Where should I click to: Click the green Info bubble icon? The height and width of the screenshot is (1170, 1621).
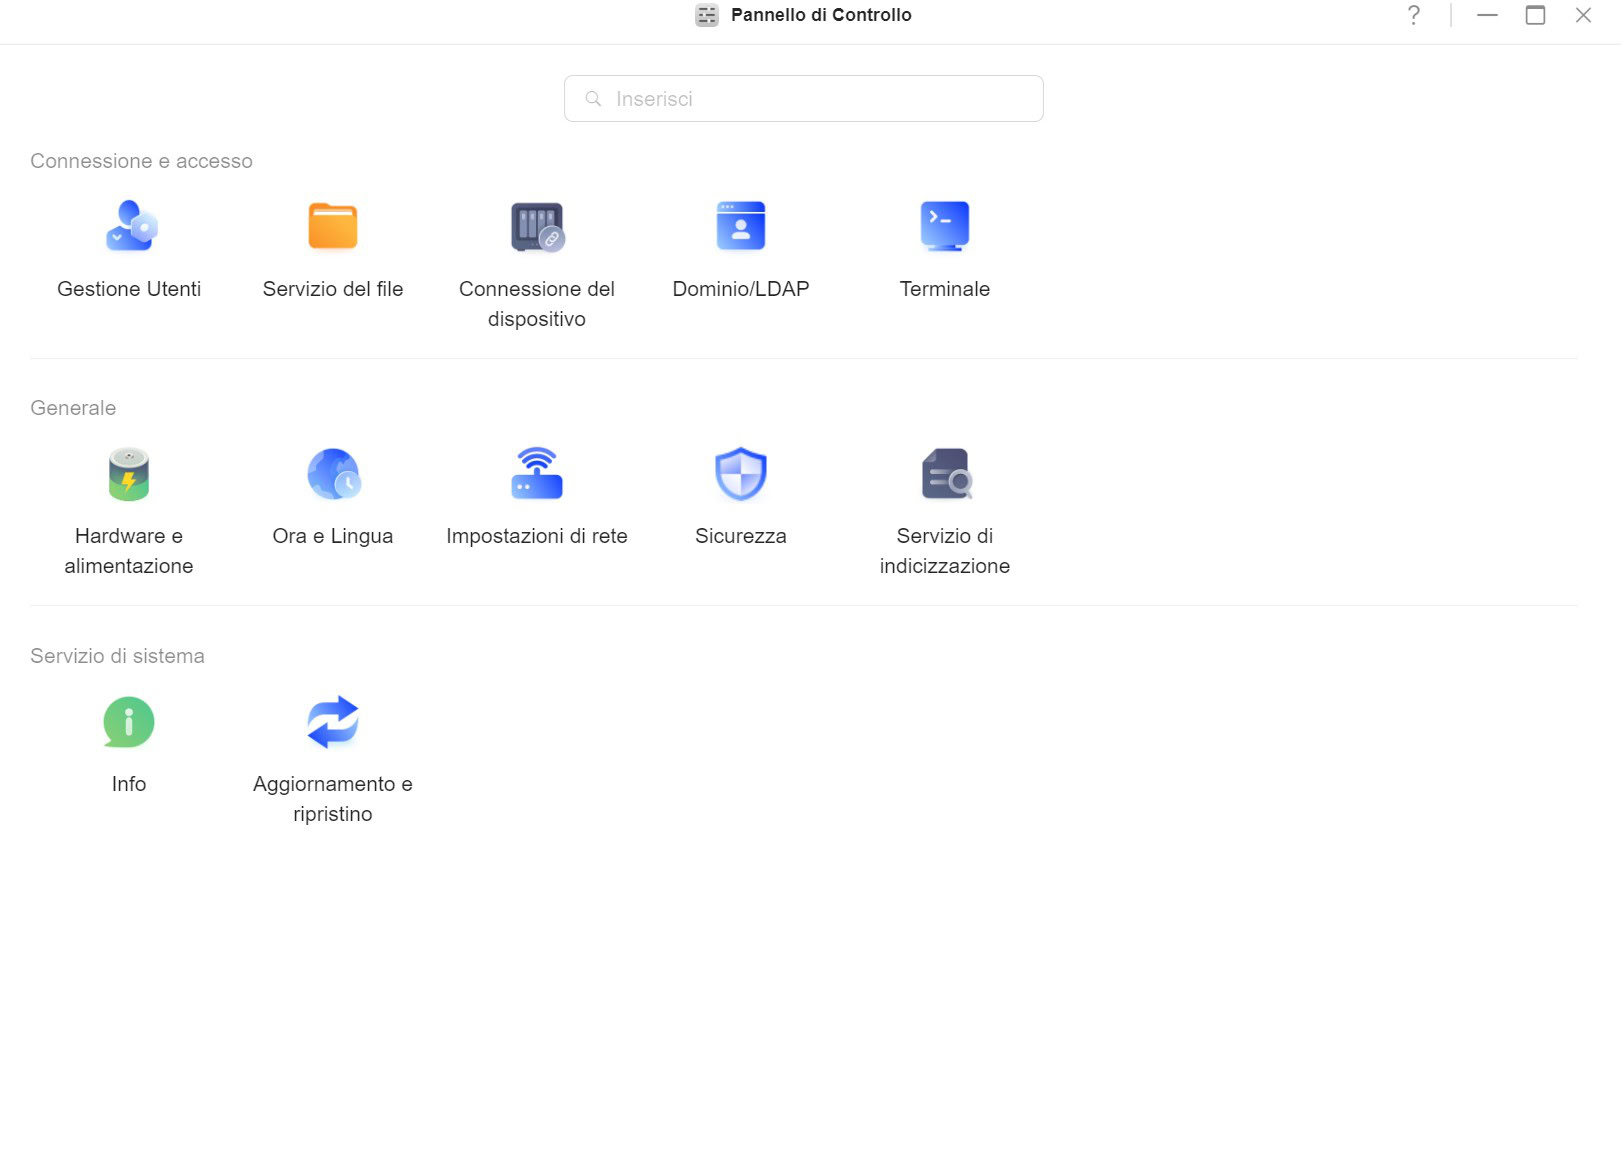point(129,722)
